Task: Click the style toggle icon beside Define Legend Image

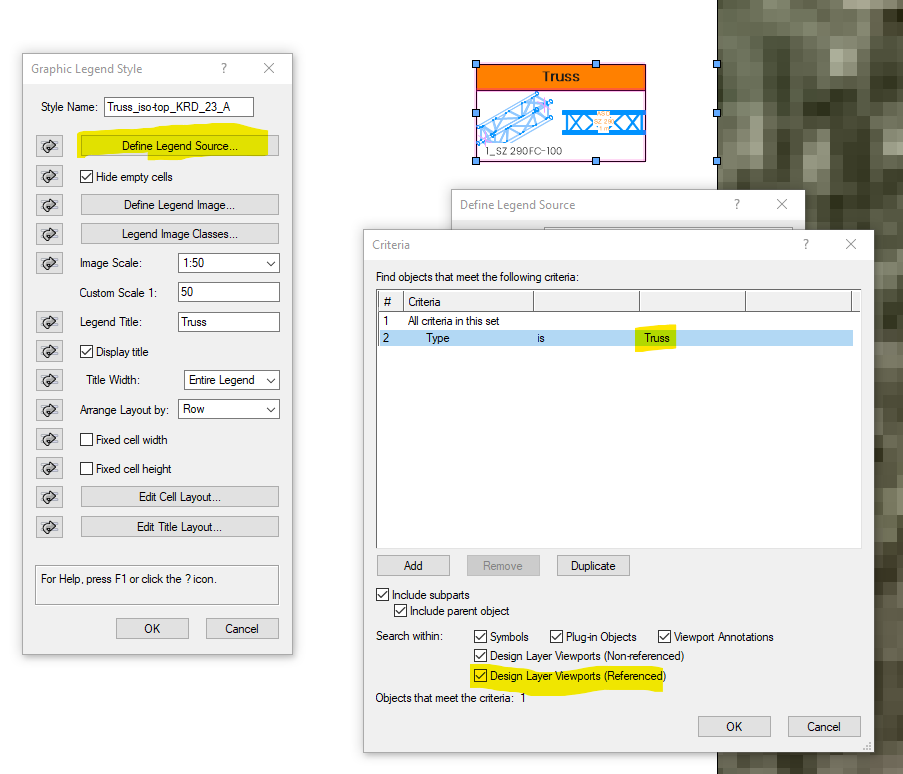Action: (x=49, y=205)
